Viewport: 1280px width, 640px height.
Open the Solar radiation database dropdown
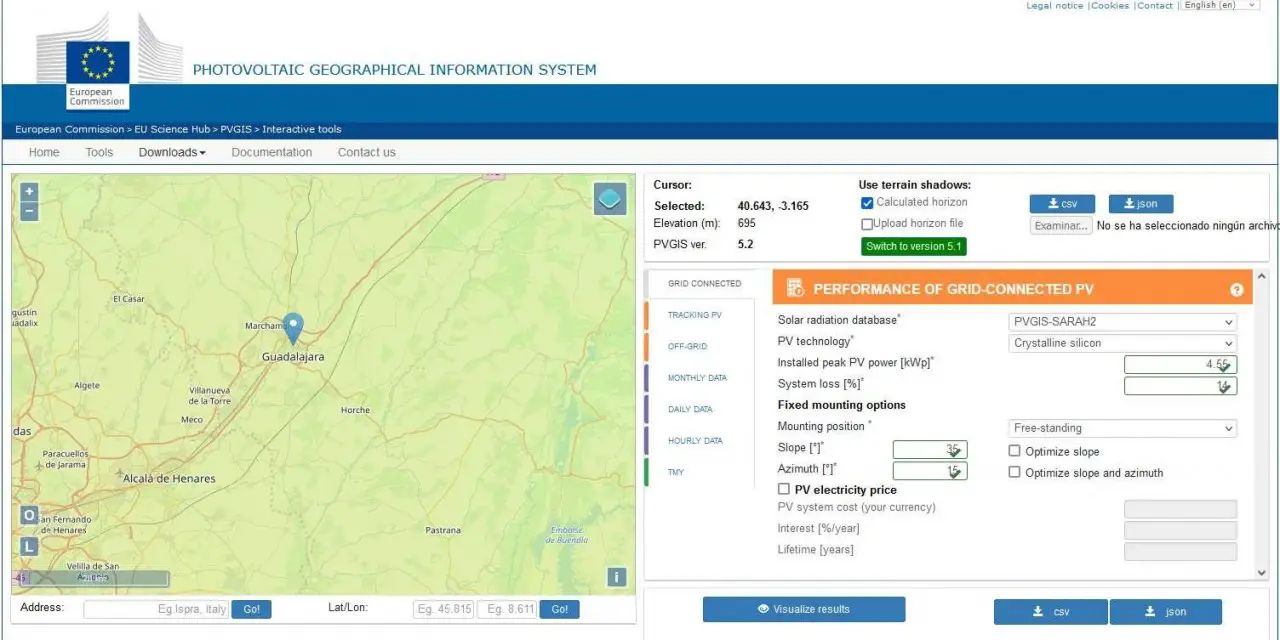pyautogui.click(x=1123, y=322)
